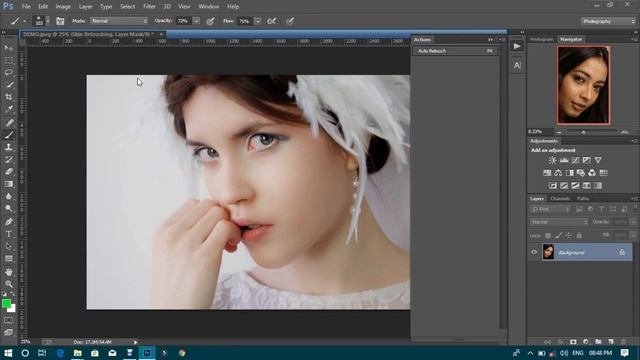Open the layer Kind filter dropdown
Viewport: 640px width, 360px height.
click(550, 209)
